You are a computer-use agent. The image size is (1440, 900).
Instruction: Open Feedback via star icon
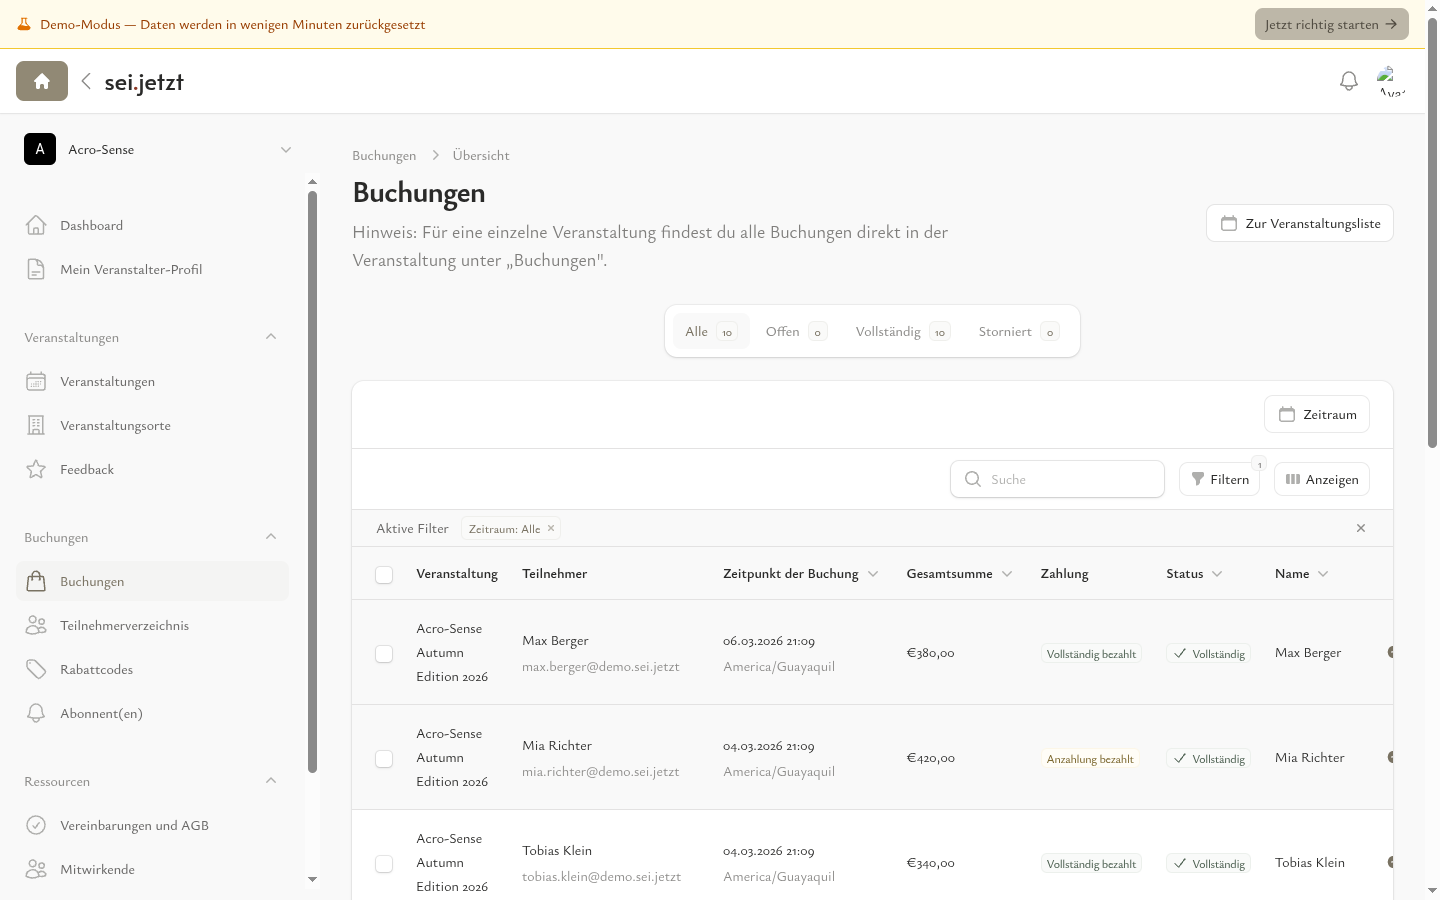[36, 470]
